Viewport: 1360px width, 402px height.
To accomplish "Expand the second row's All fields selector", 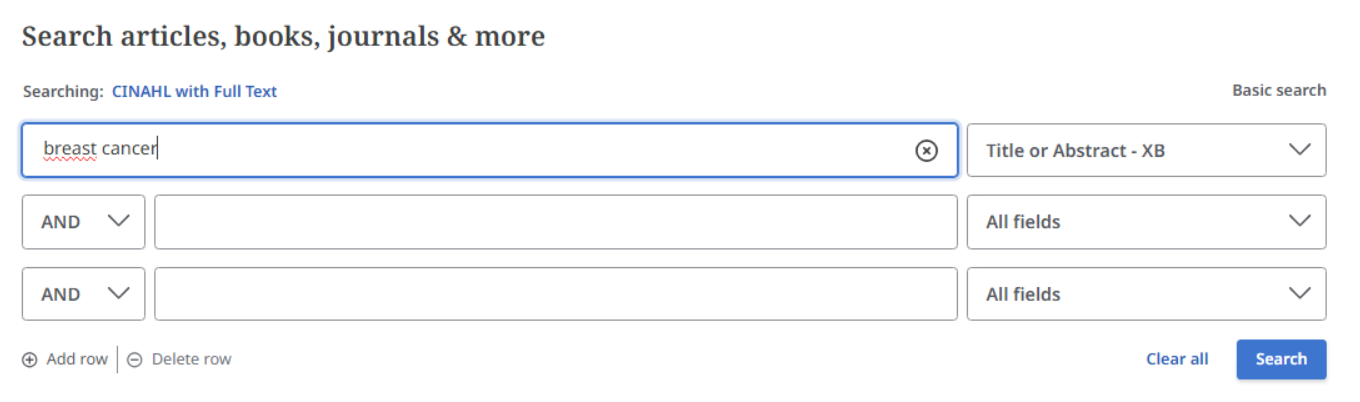I will click(x=1145, y=222).
